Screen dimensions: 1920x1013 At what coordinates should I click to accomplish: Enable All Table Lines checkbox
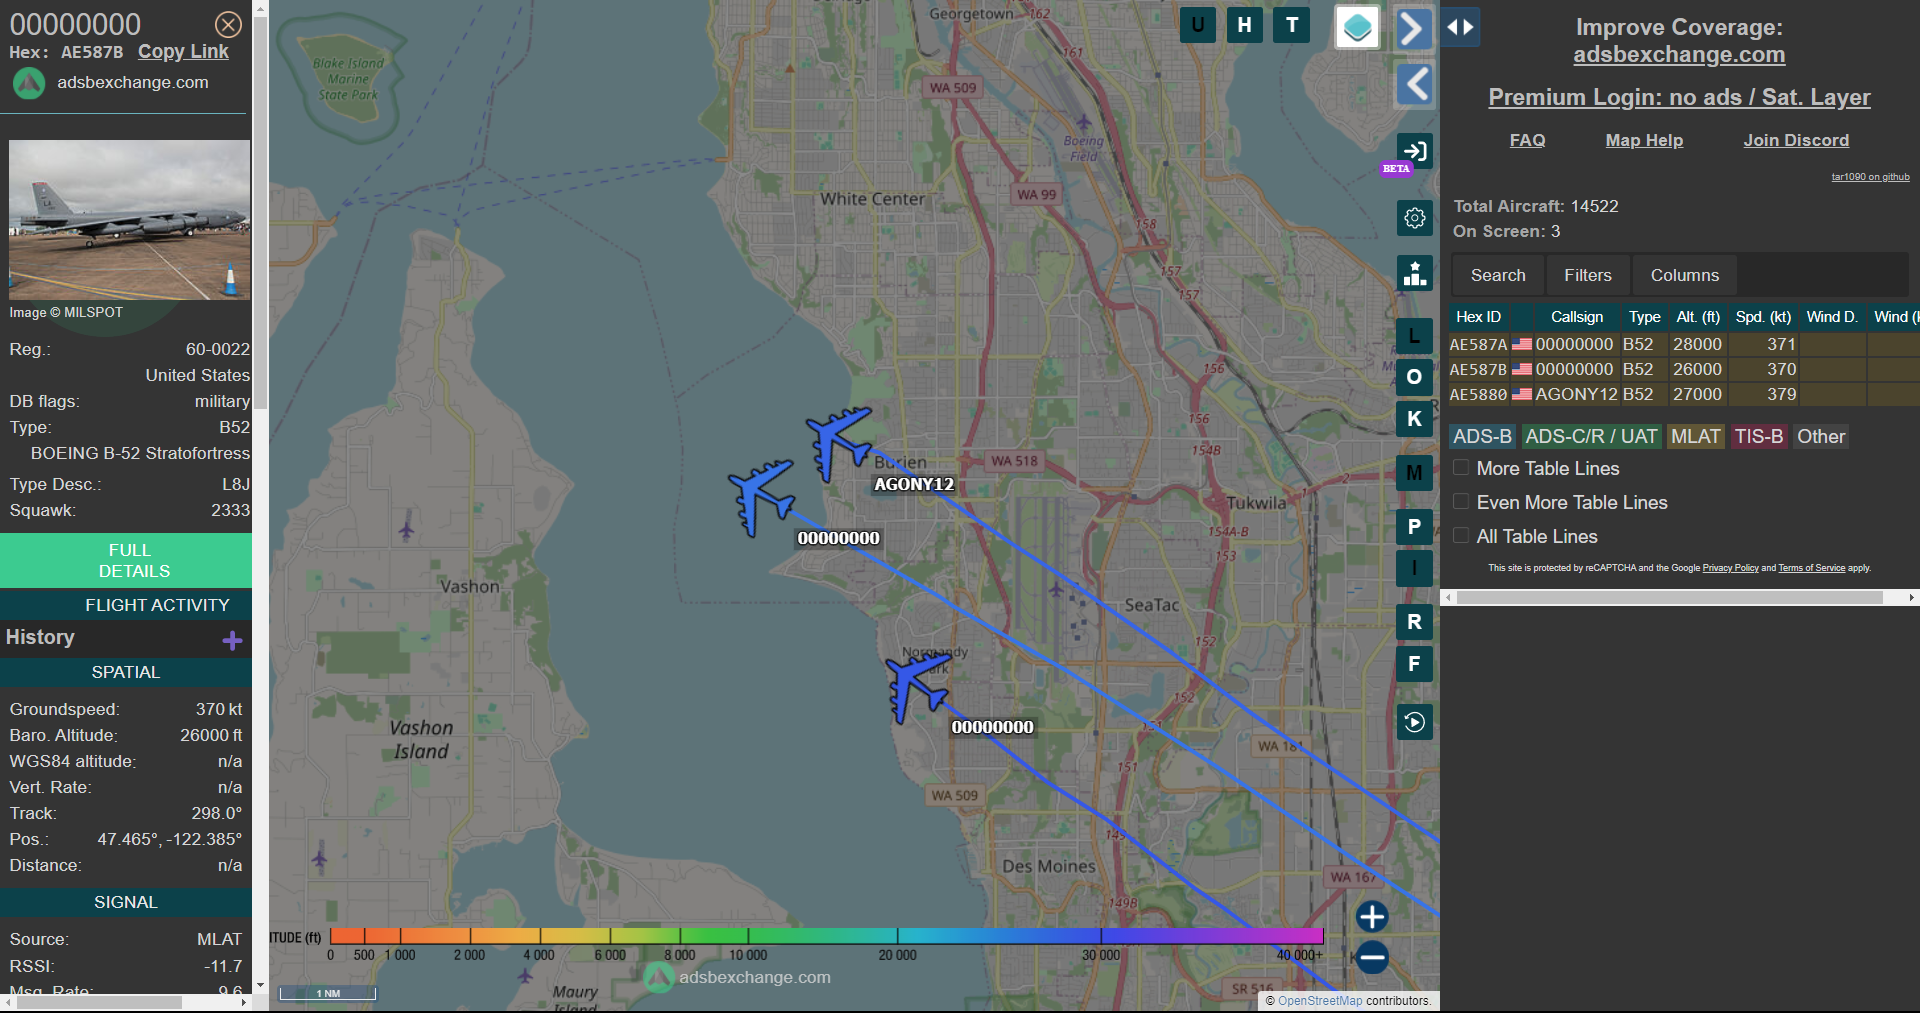coord(1461,536)
